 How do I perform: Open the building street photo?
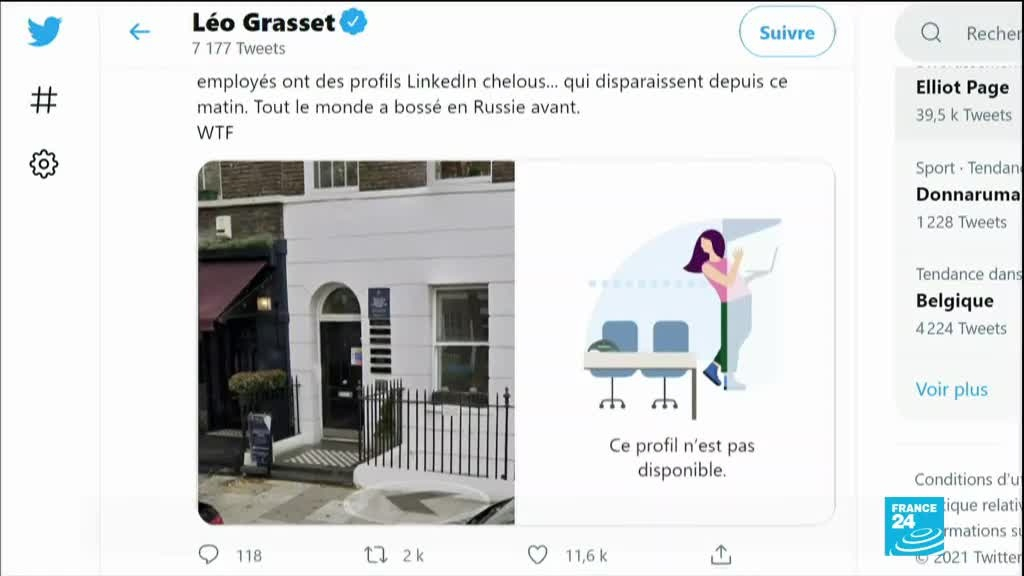point(356,343)
